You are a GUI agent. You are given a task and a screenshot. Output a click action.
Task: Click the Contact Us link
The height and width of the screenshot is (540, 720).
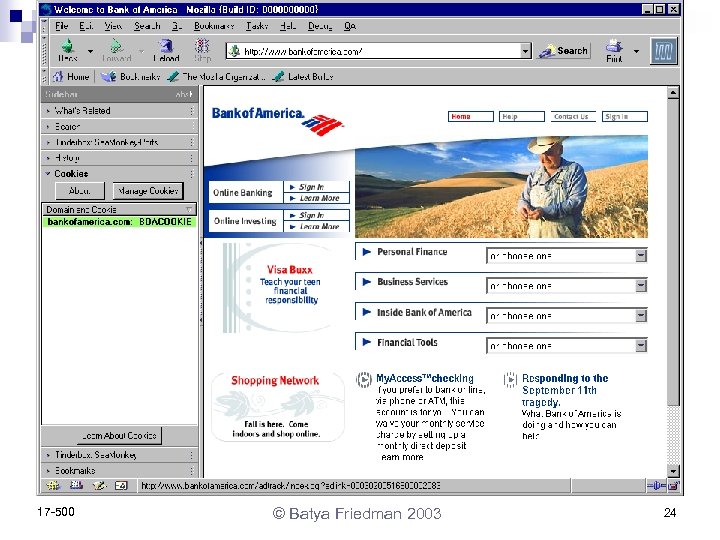pos(573,117)
